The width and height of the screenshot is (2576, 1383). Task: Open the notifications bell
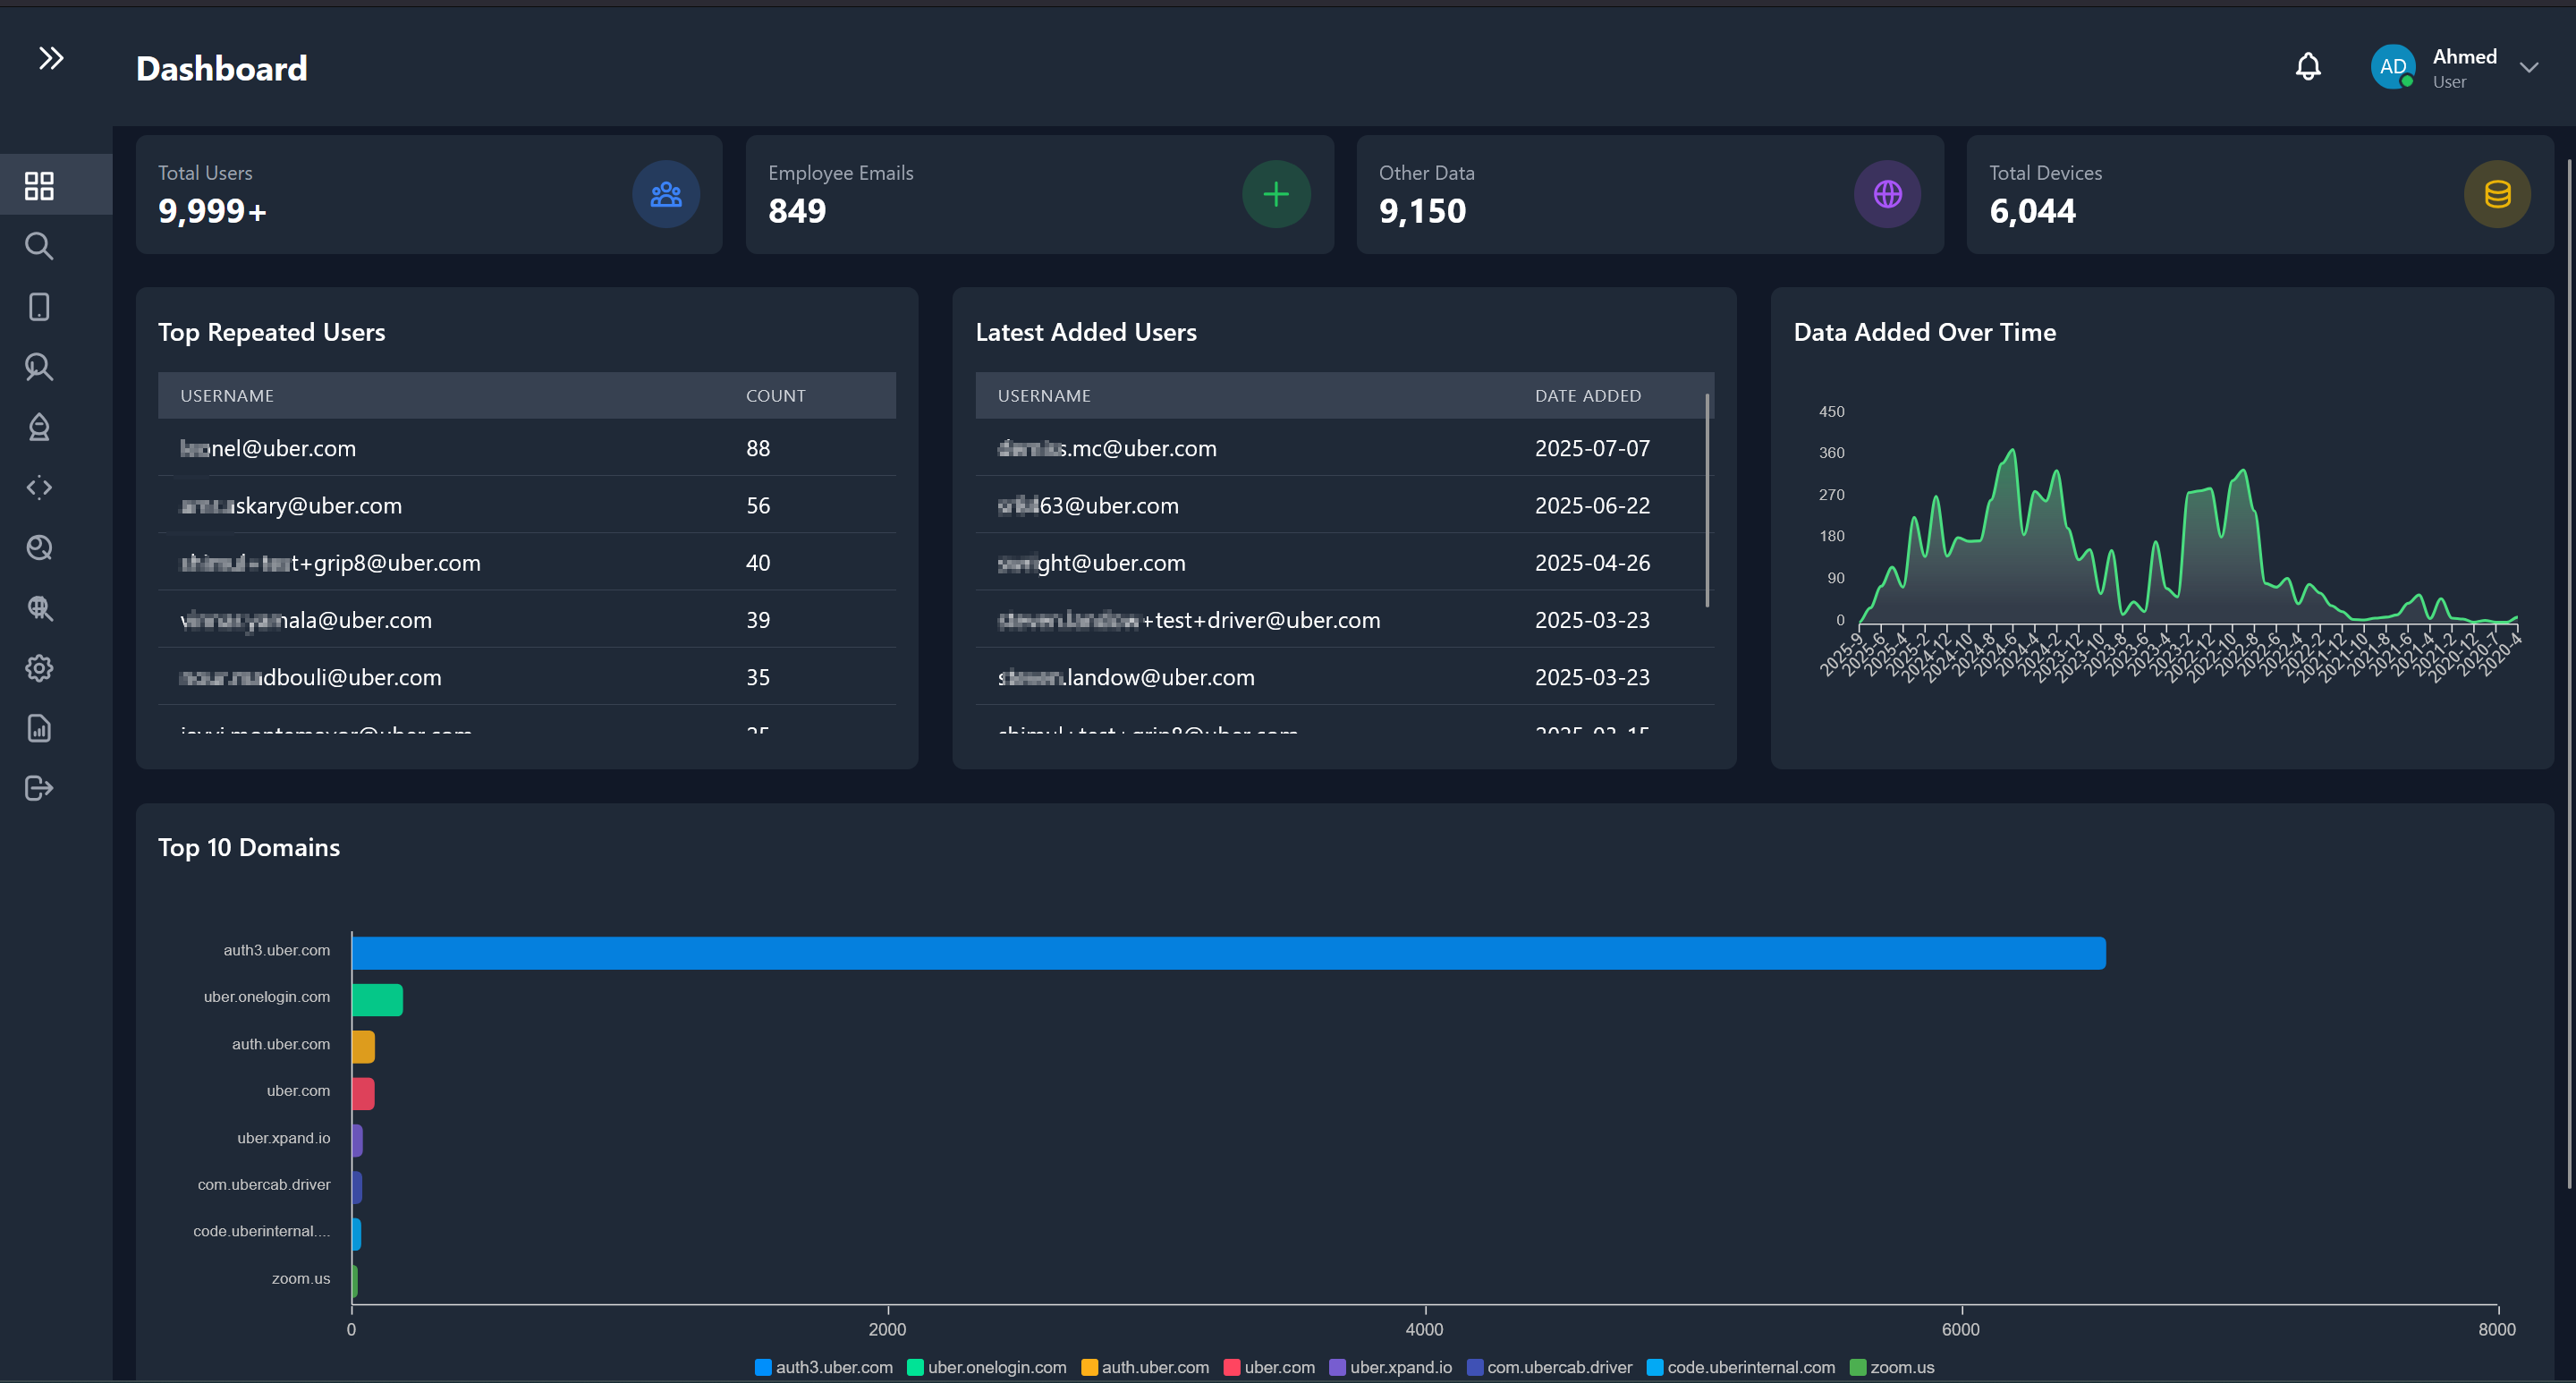[2307, 67]
